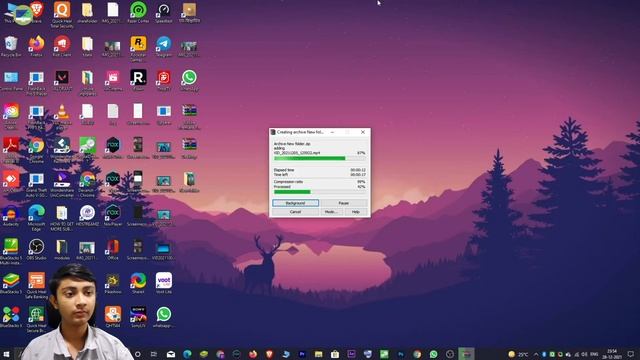Launch Audacity from desktop
The image size is (640, 360).
[11, 216]
